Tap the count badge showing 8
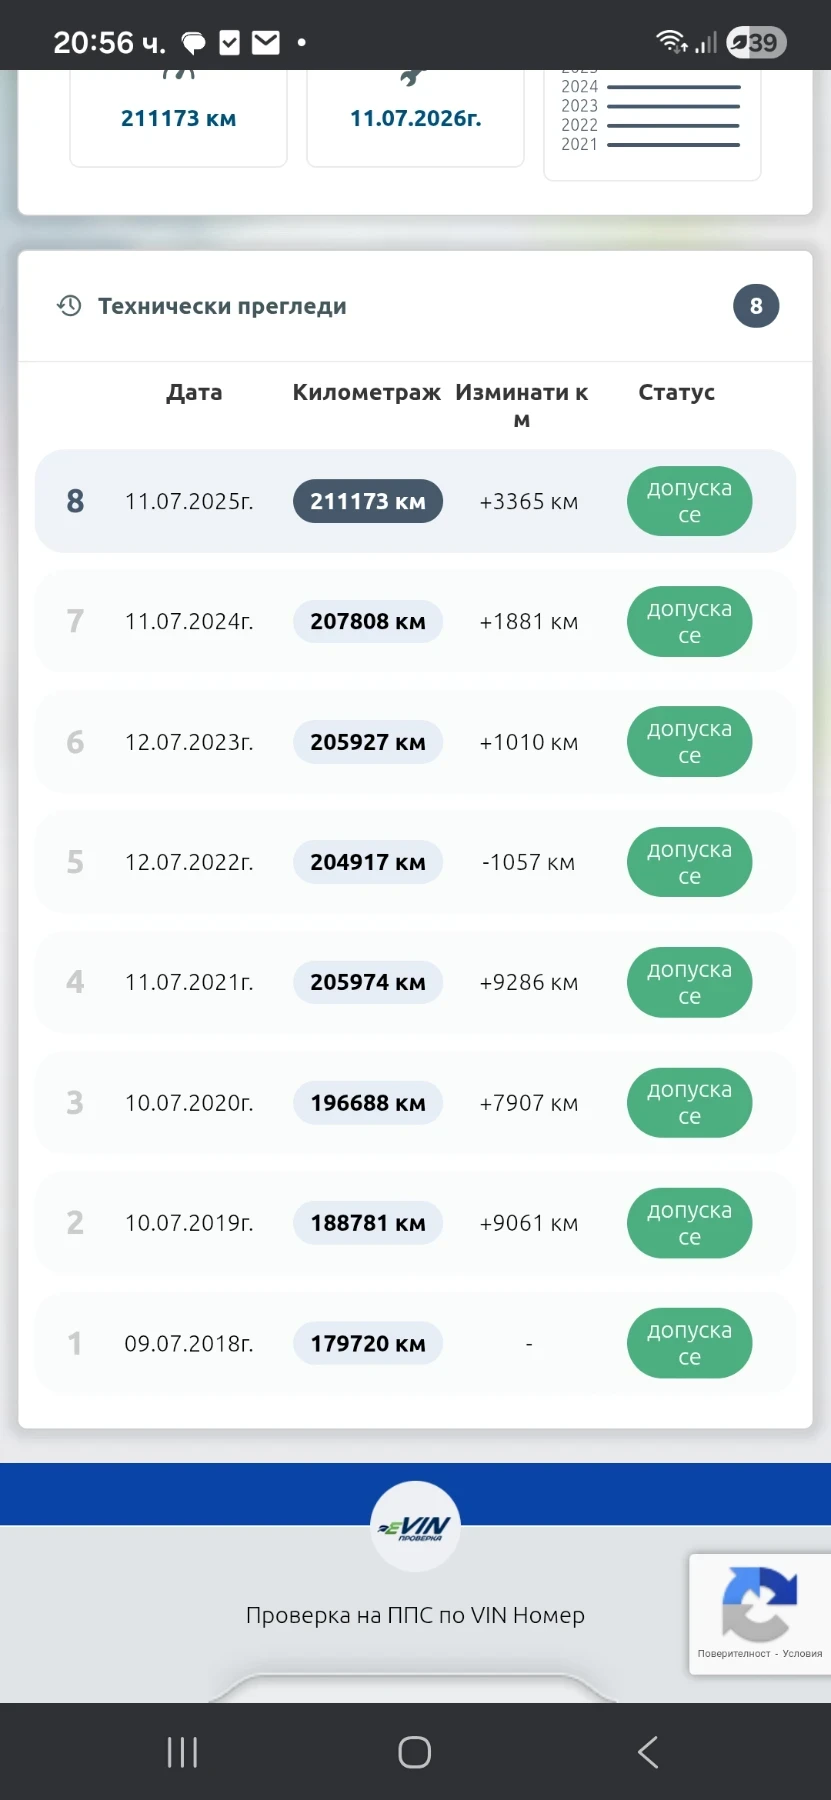 tap(756, 306)
